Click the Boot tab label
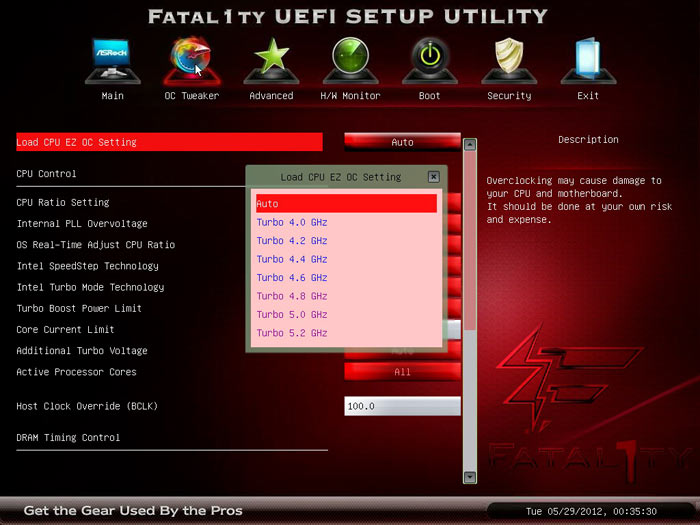This screenshot has width=700, height=525. 429,96
